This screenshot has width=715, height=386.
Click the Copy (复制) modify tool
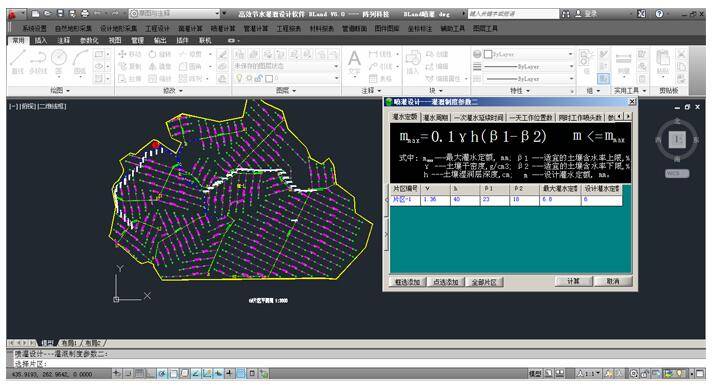tap(130, 67)
